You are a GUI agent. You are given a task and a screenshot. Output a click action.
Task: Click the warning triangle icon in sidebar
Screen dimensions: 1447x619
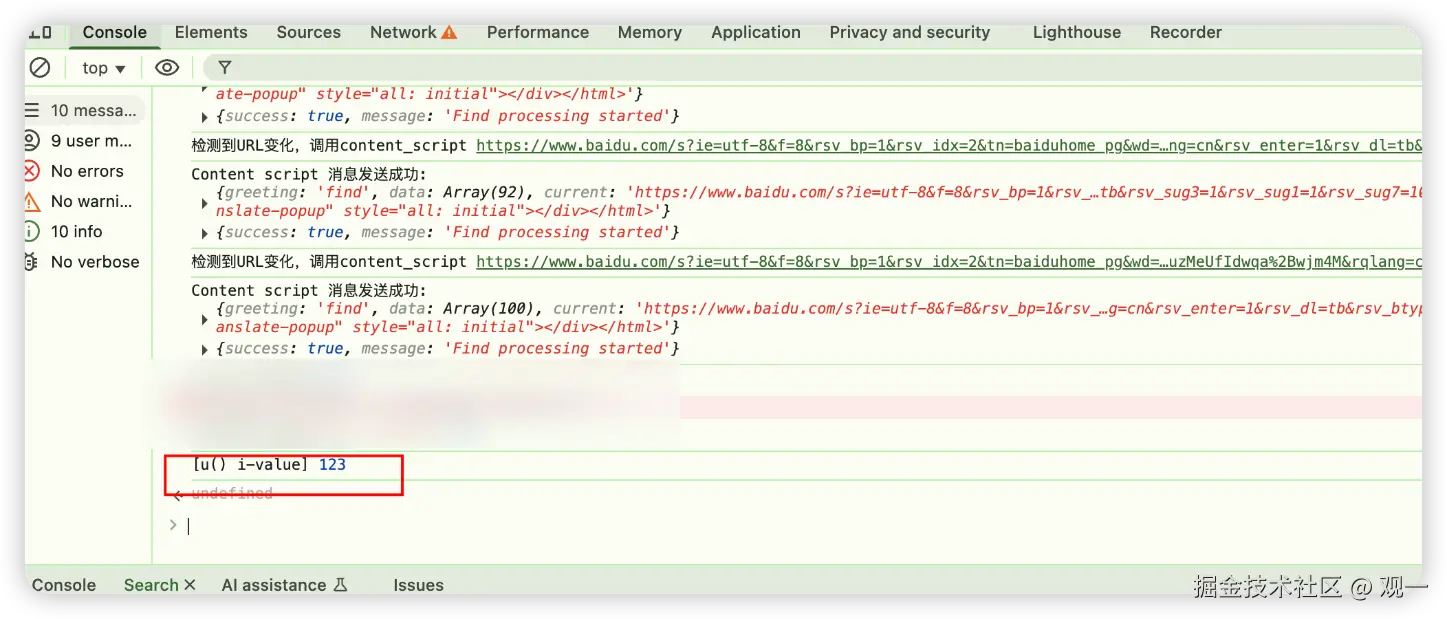tap(32, 201)
